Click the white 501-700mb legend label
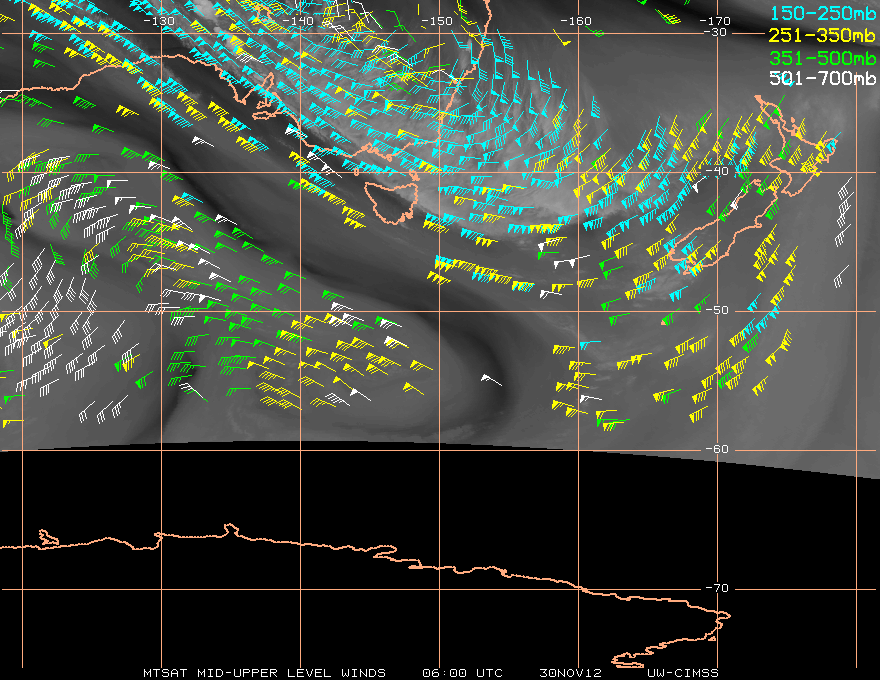Image resolution: width=880 pixels, height=680 pixels. [822, 78]
